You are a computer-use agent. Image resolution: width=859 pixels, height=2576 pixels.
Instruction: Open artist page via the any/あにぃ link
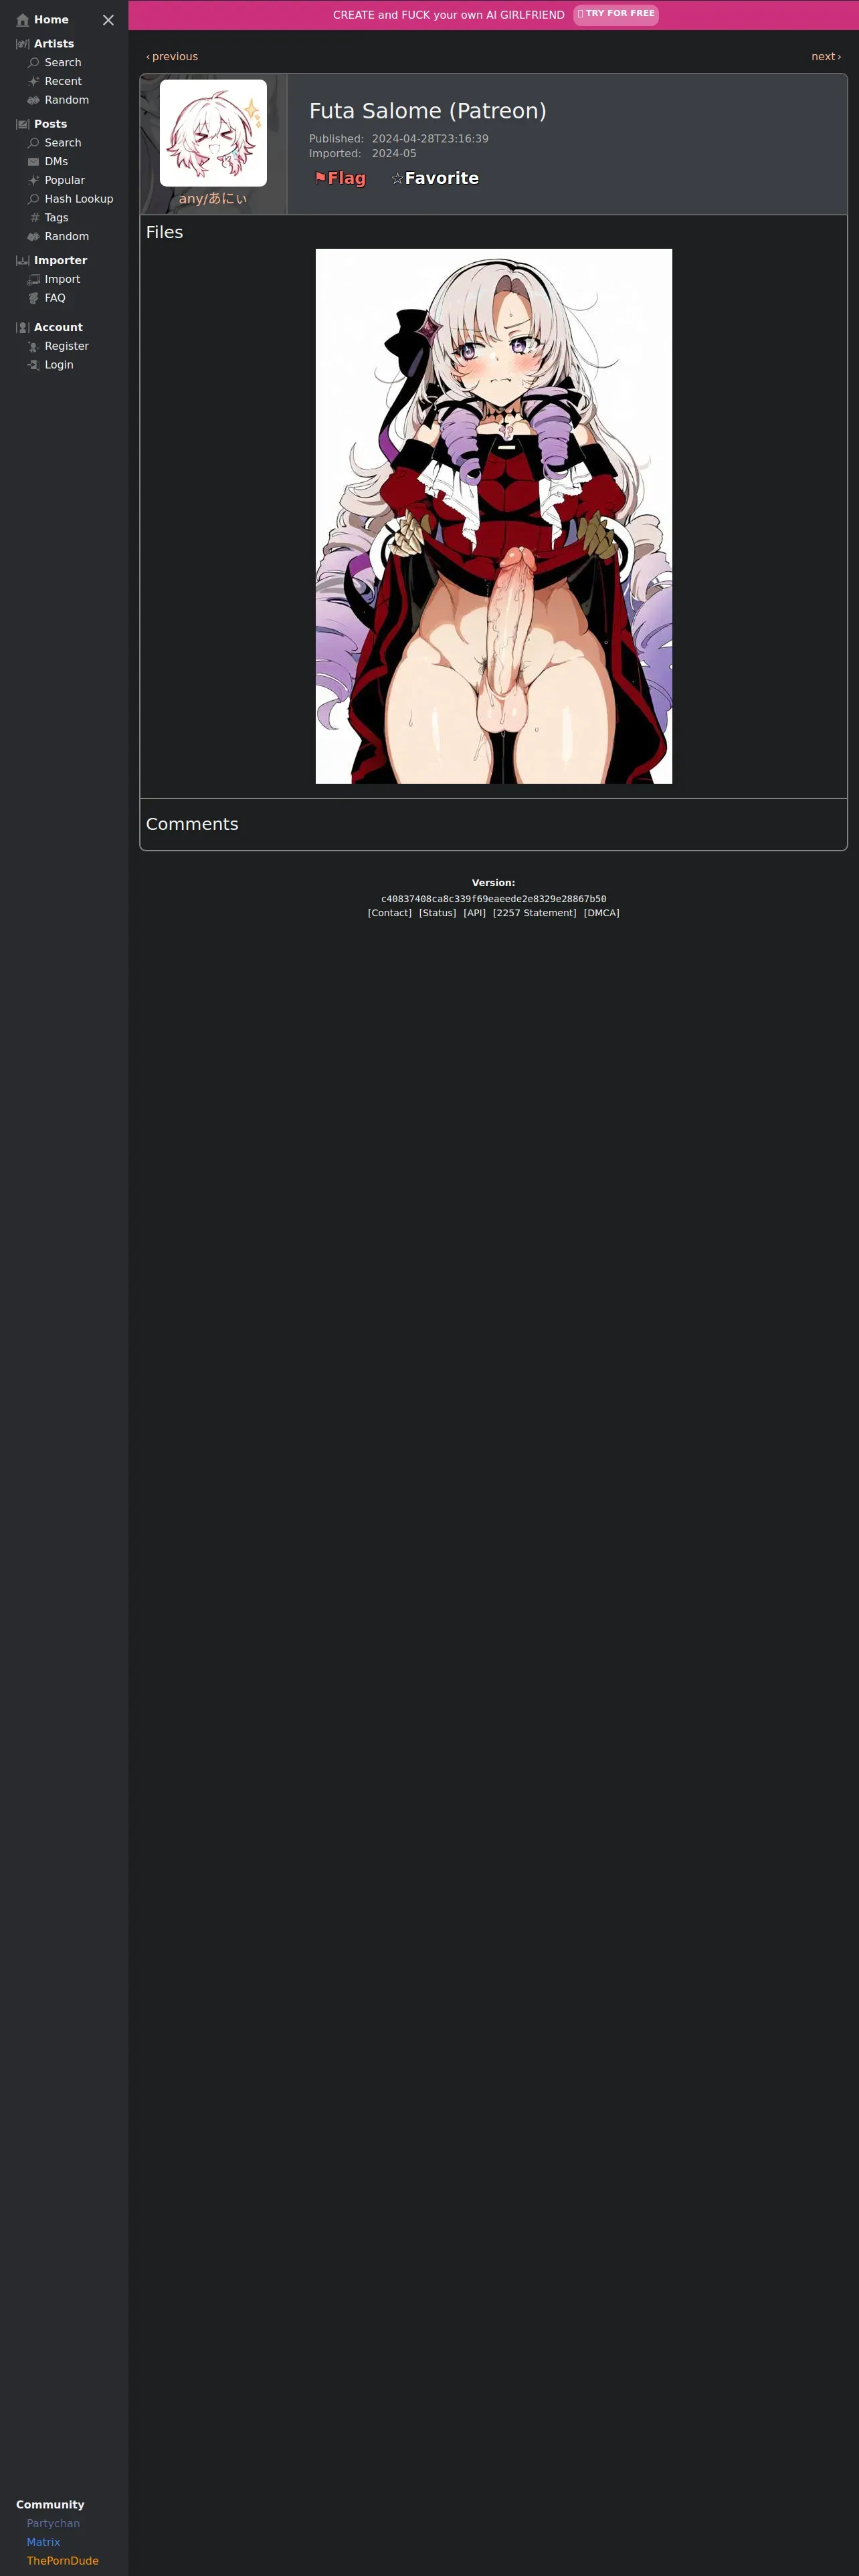(x=213, y=199)
